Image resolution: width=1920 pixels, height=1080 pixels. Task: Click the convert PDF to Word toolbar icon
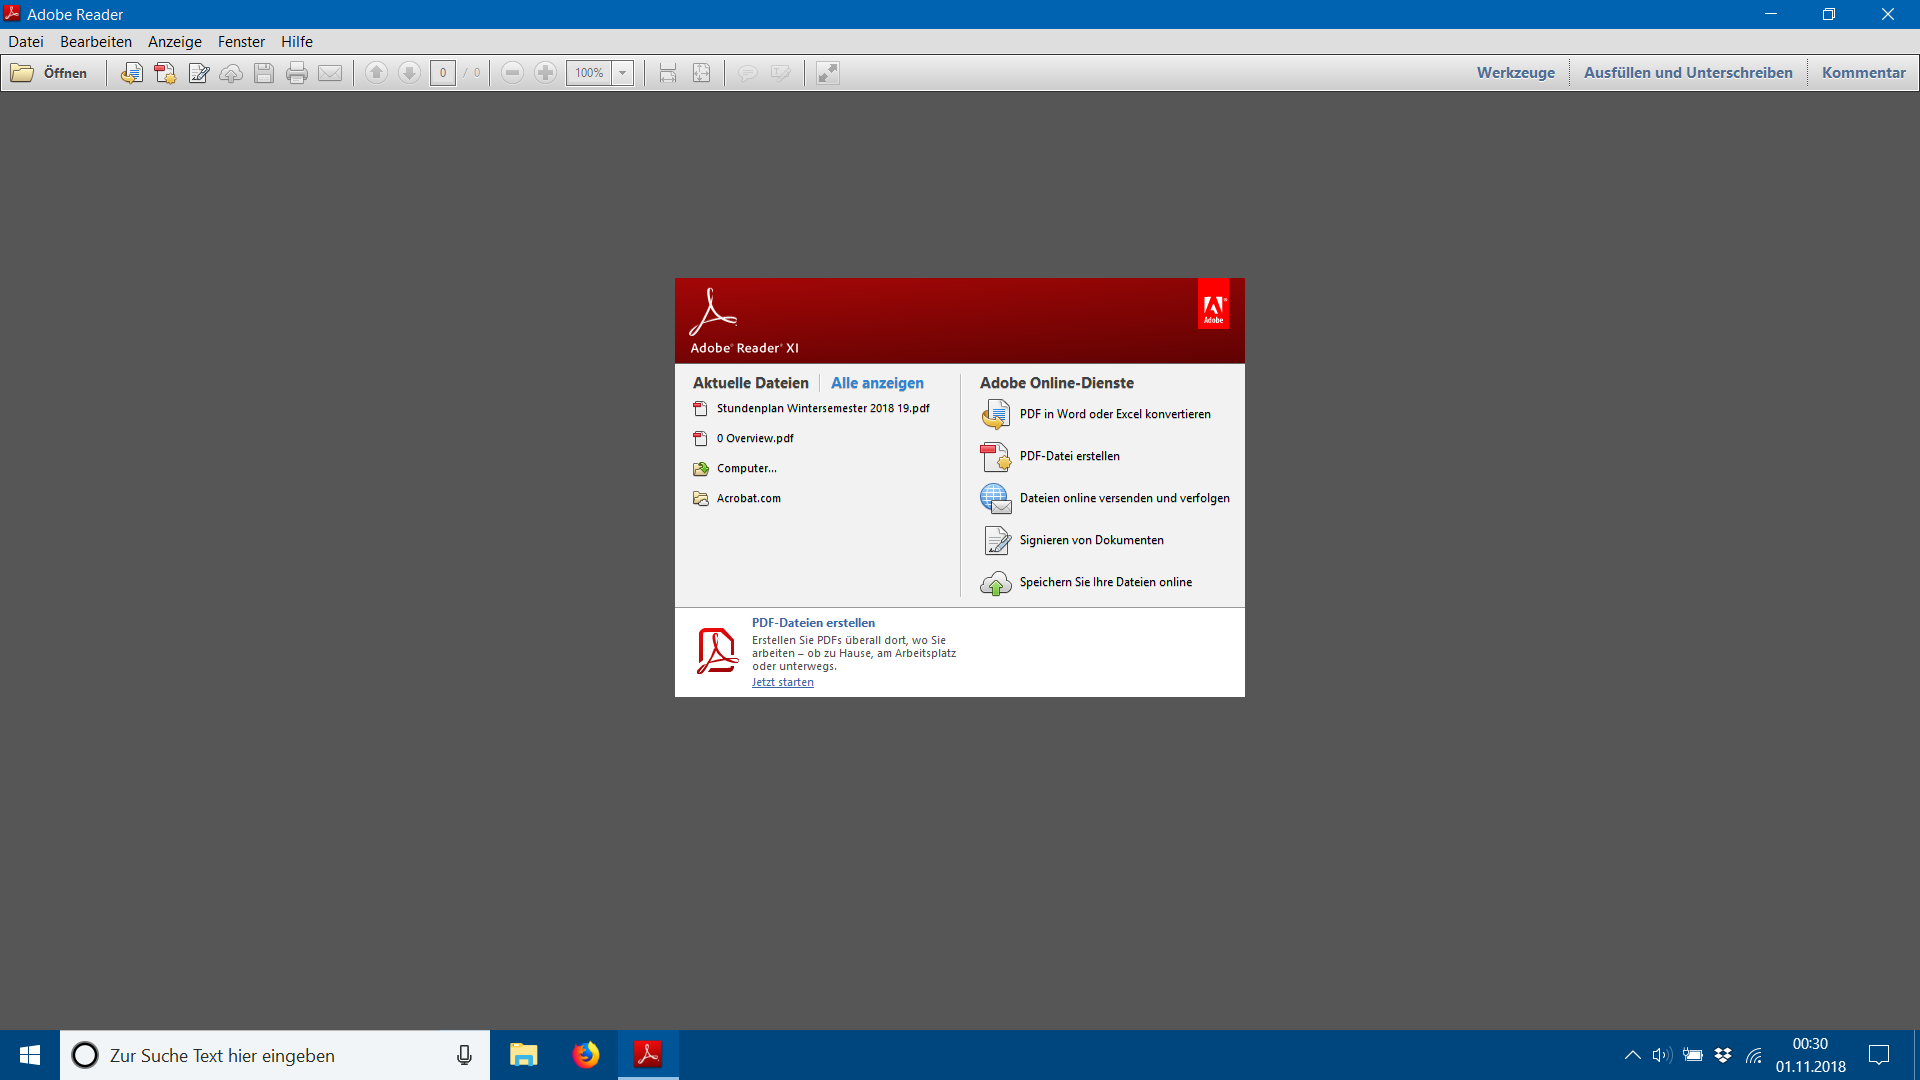click(x=131, y=73)
